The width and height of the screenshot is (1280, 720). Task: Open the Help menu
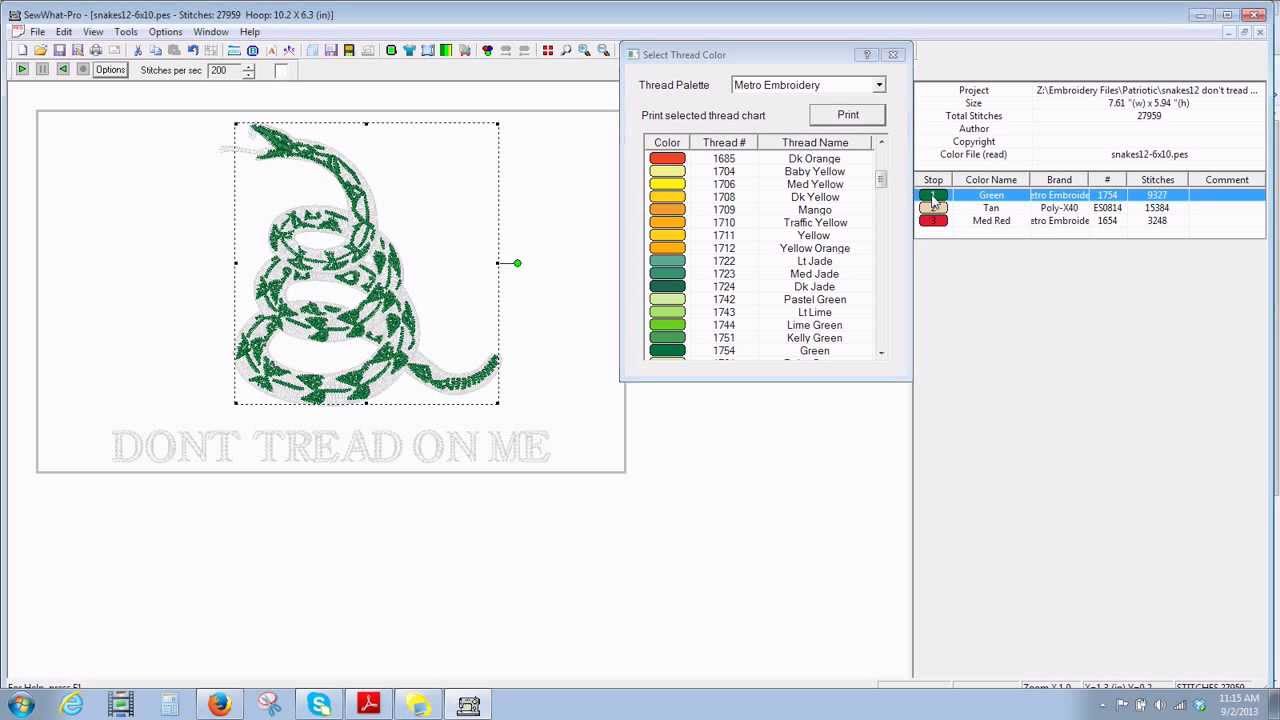(250, 32)
